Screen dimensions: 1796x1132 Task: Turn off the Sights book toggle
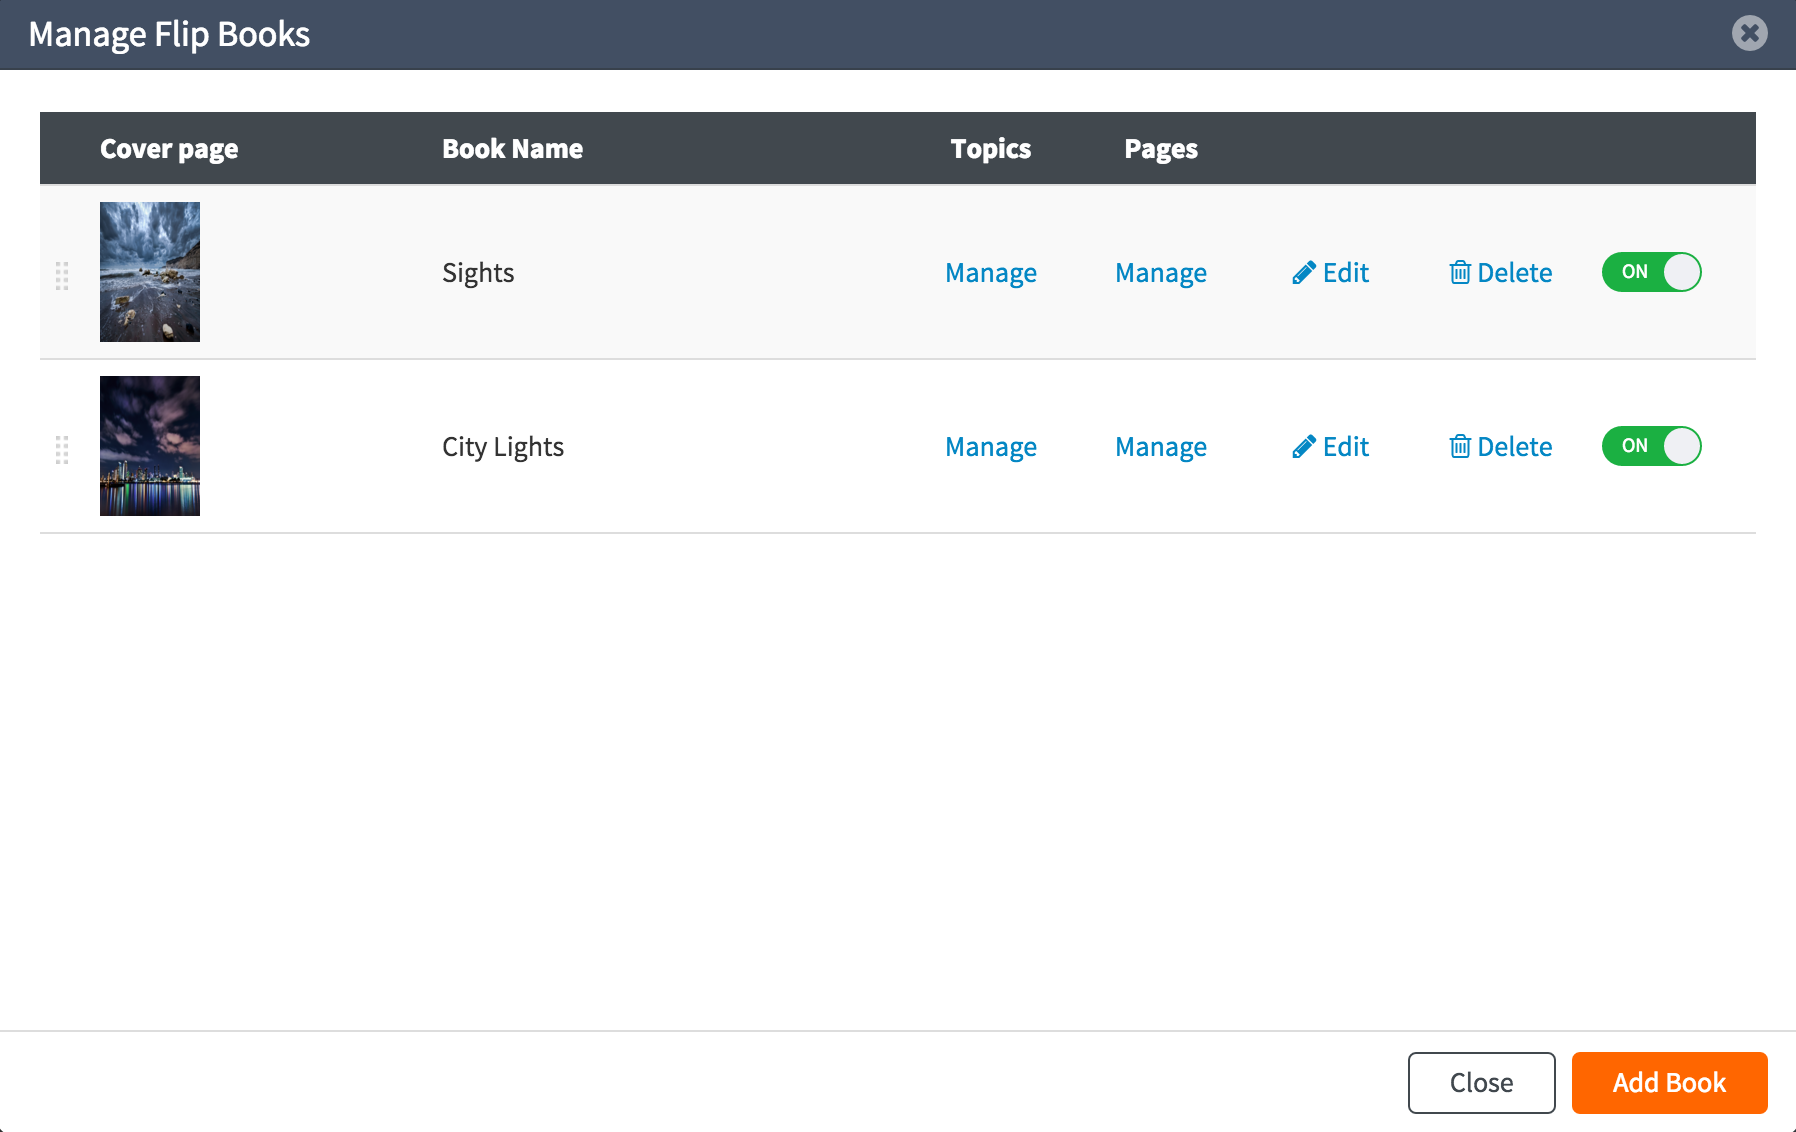tap(1651, 272)
